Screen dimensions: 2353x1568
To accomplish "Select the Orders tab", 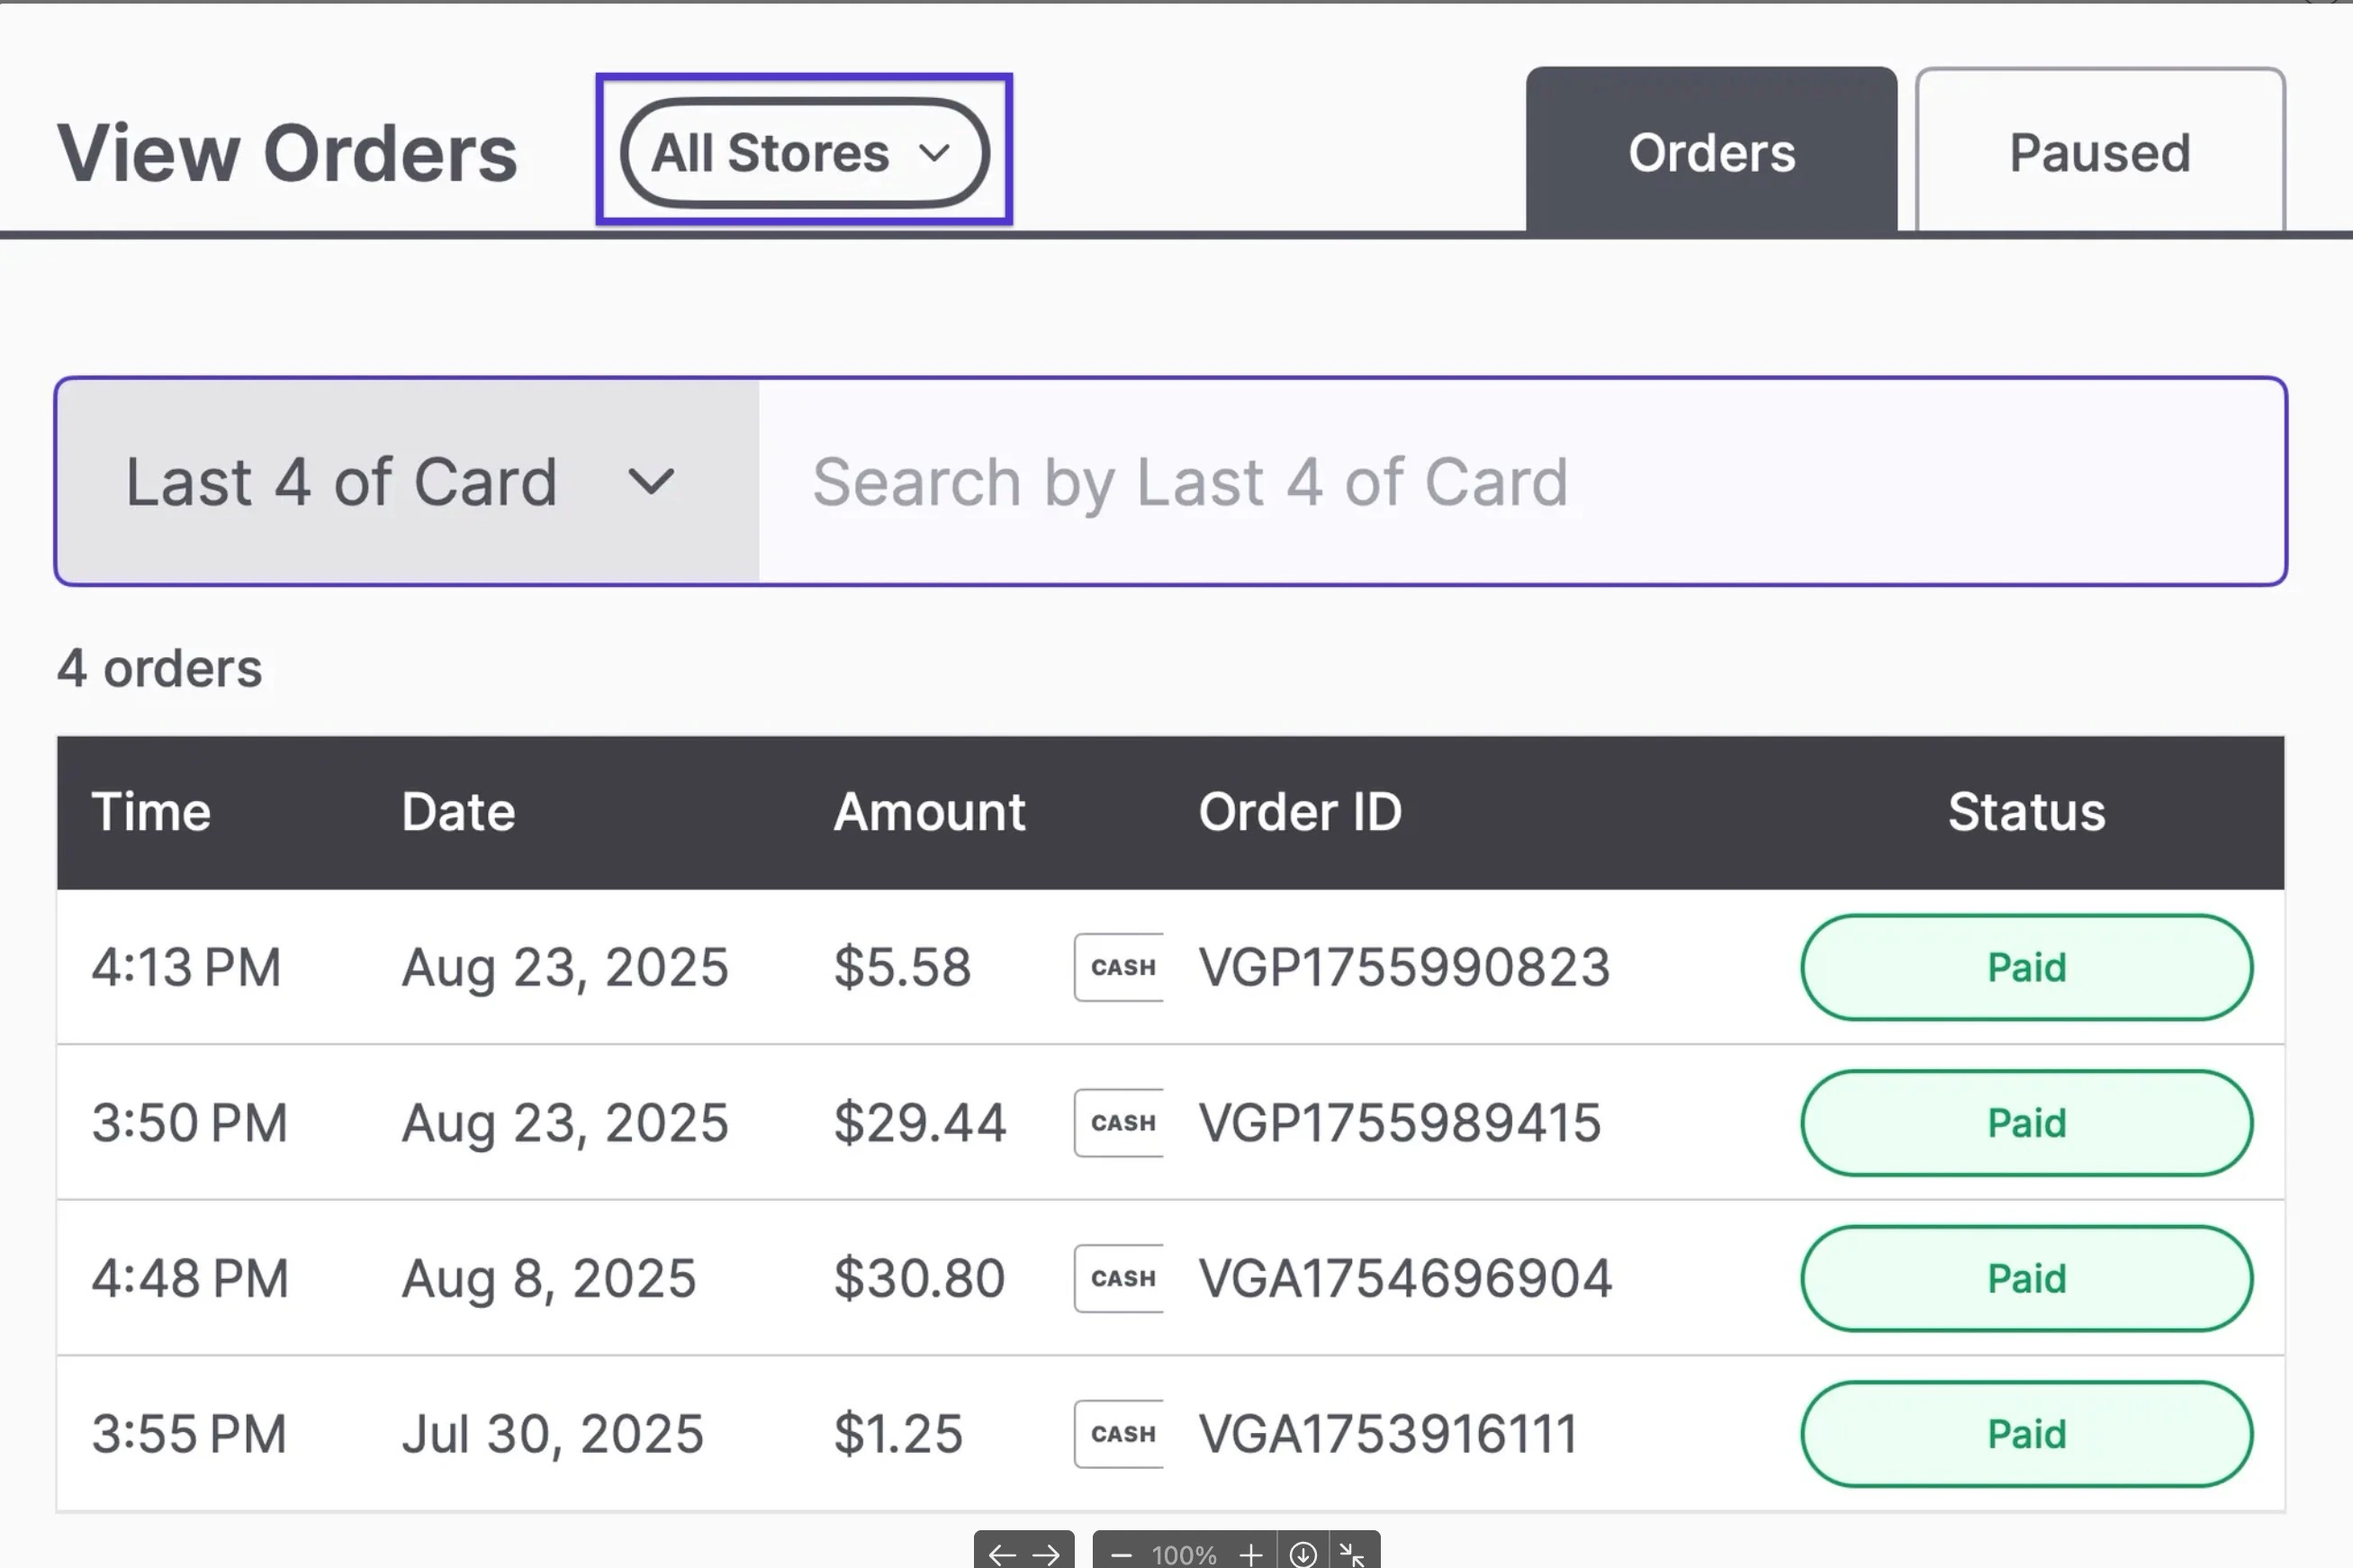I will pos(1711,152).
